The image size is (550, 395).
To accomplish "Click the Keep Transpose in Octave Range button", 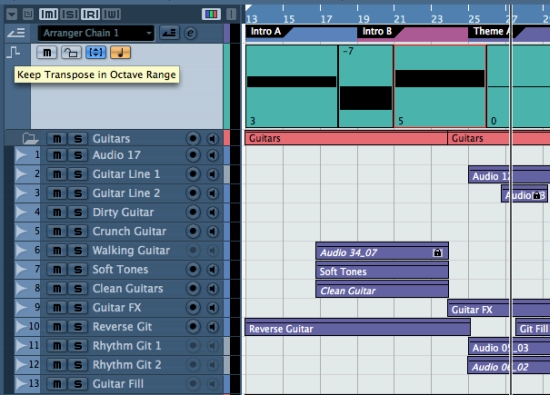I will pyautogui.click(x=96, y=53).
